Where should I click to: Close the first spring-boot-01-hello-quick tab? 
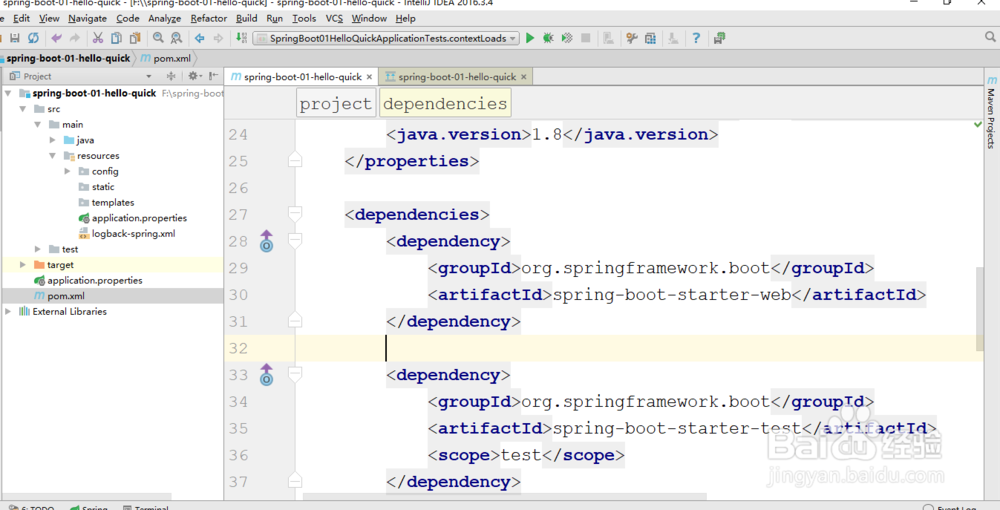369,76
